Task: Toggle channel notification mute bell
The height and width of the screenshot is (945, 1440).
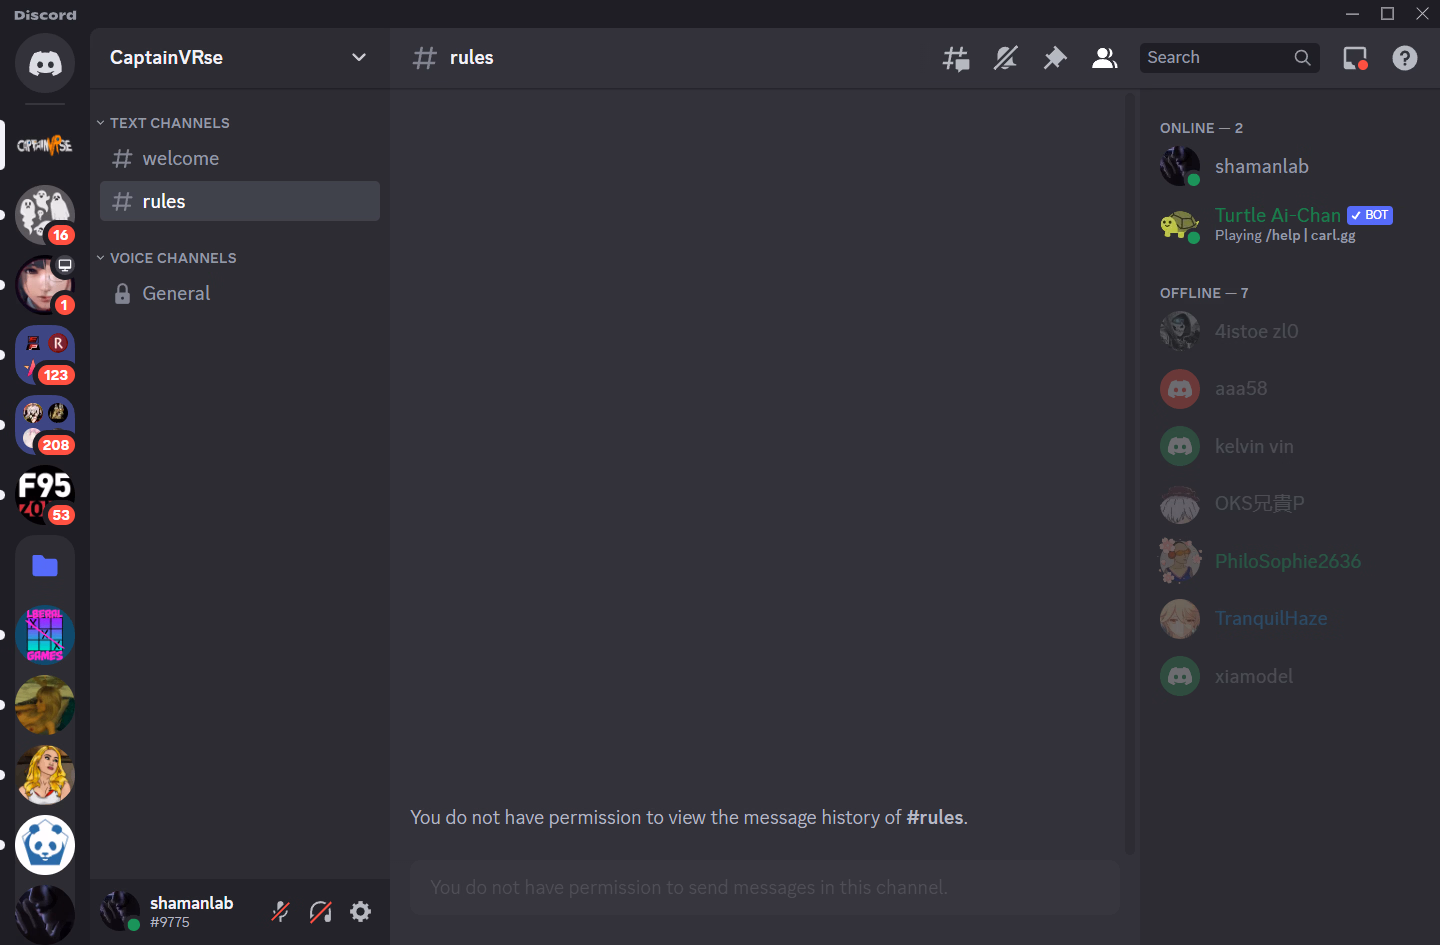Action: point(1005,58)
